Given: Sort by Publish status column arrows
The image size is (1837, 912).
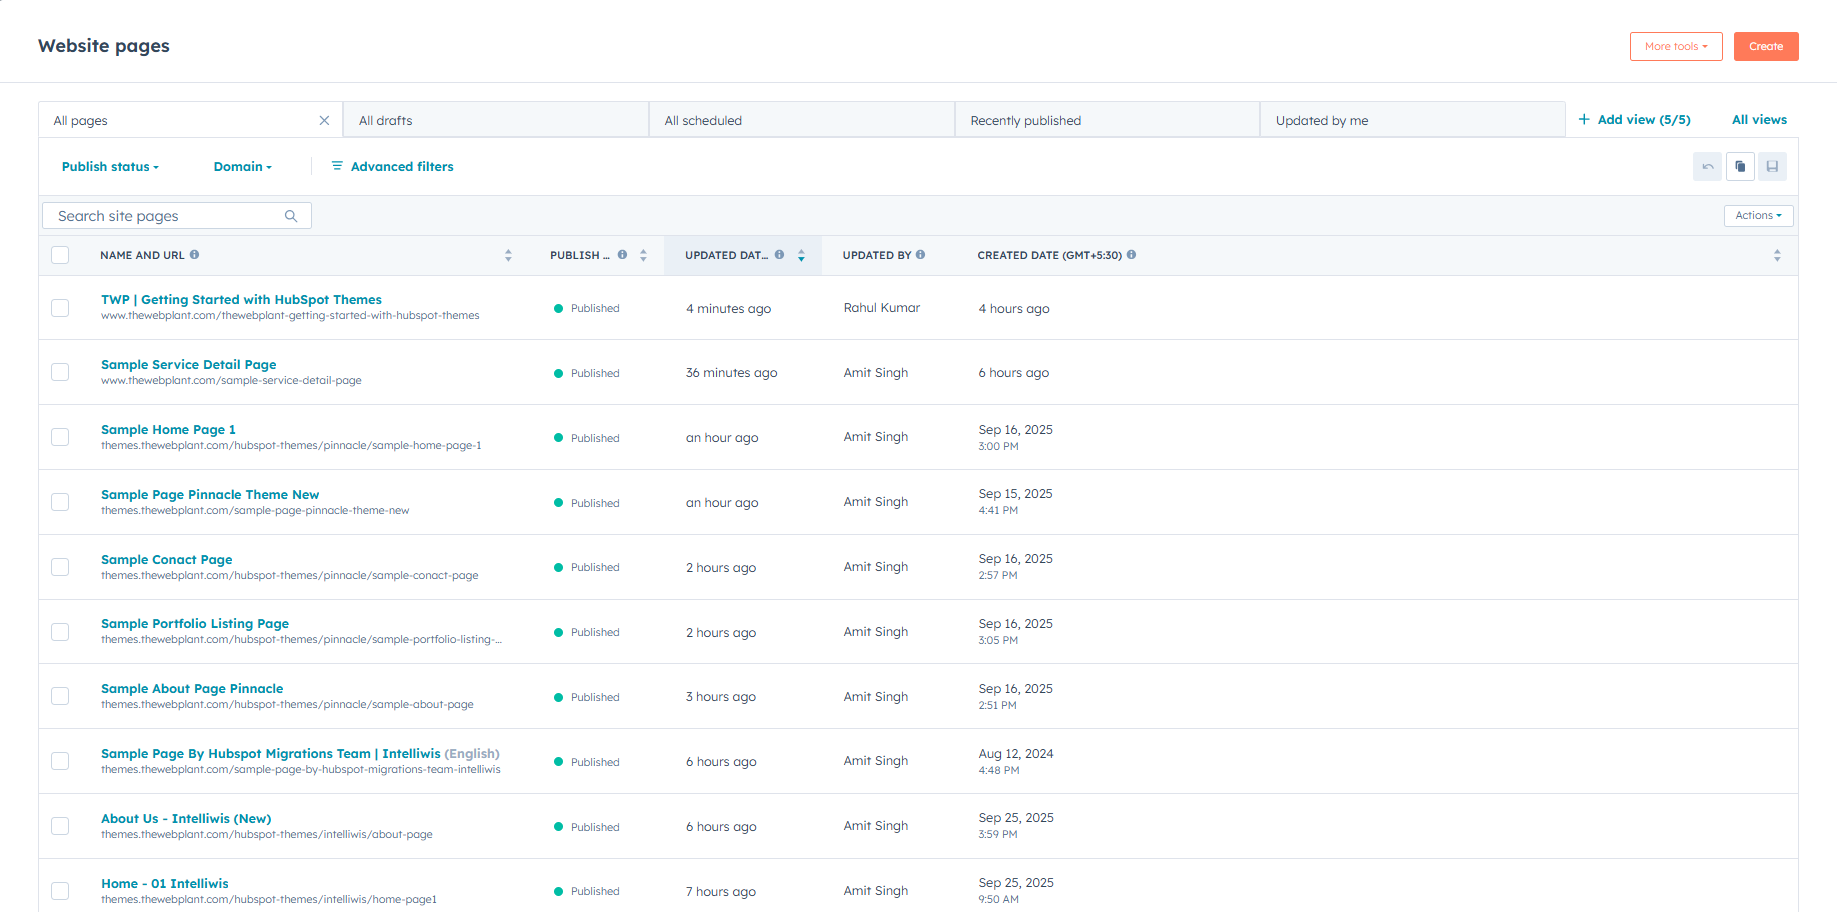Looking at the screenshot, I should point(643,256).
